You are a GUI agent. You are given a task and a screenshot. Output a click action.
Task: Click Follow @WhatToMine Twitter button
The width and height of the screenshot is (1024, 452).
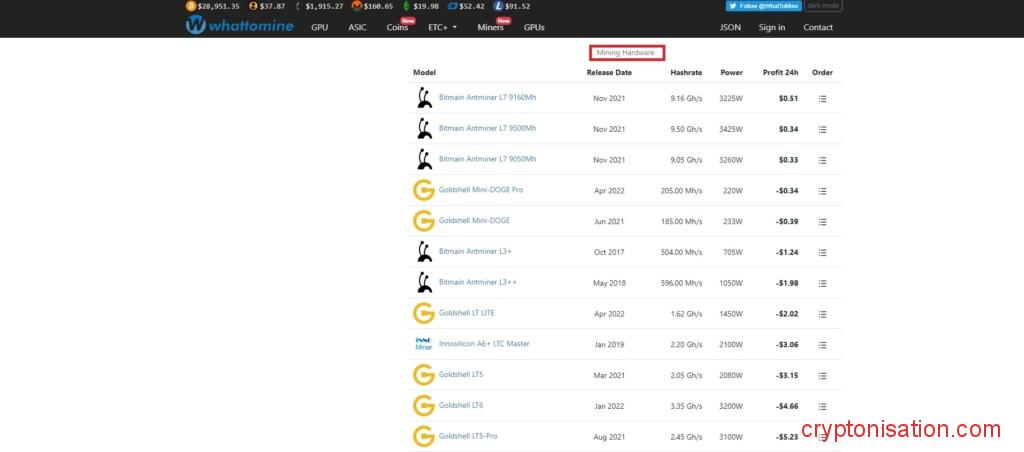(763, 5)
